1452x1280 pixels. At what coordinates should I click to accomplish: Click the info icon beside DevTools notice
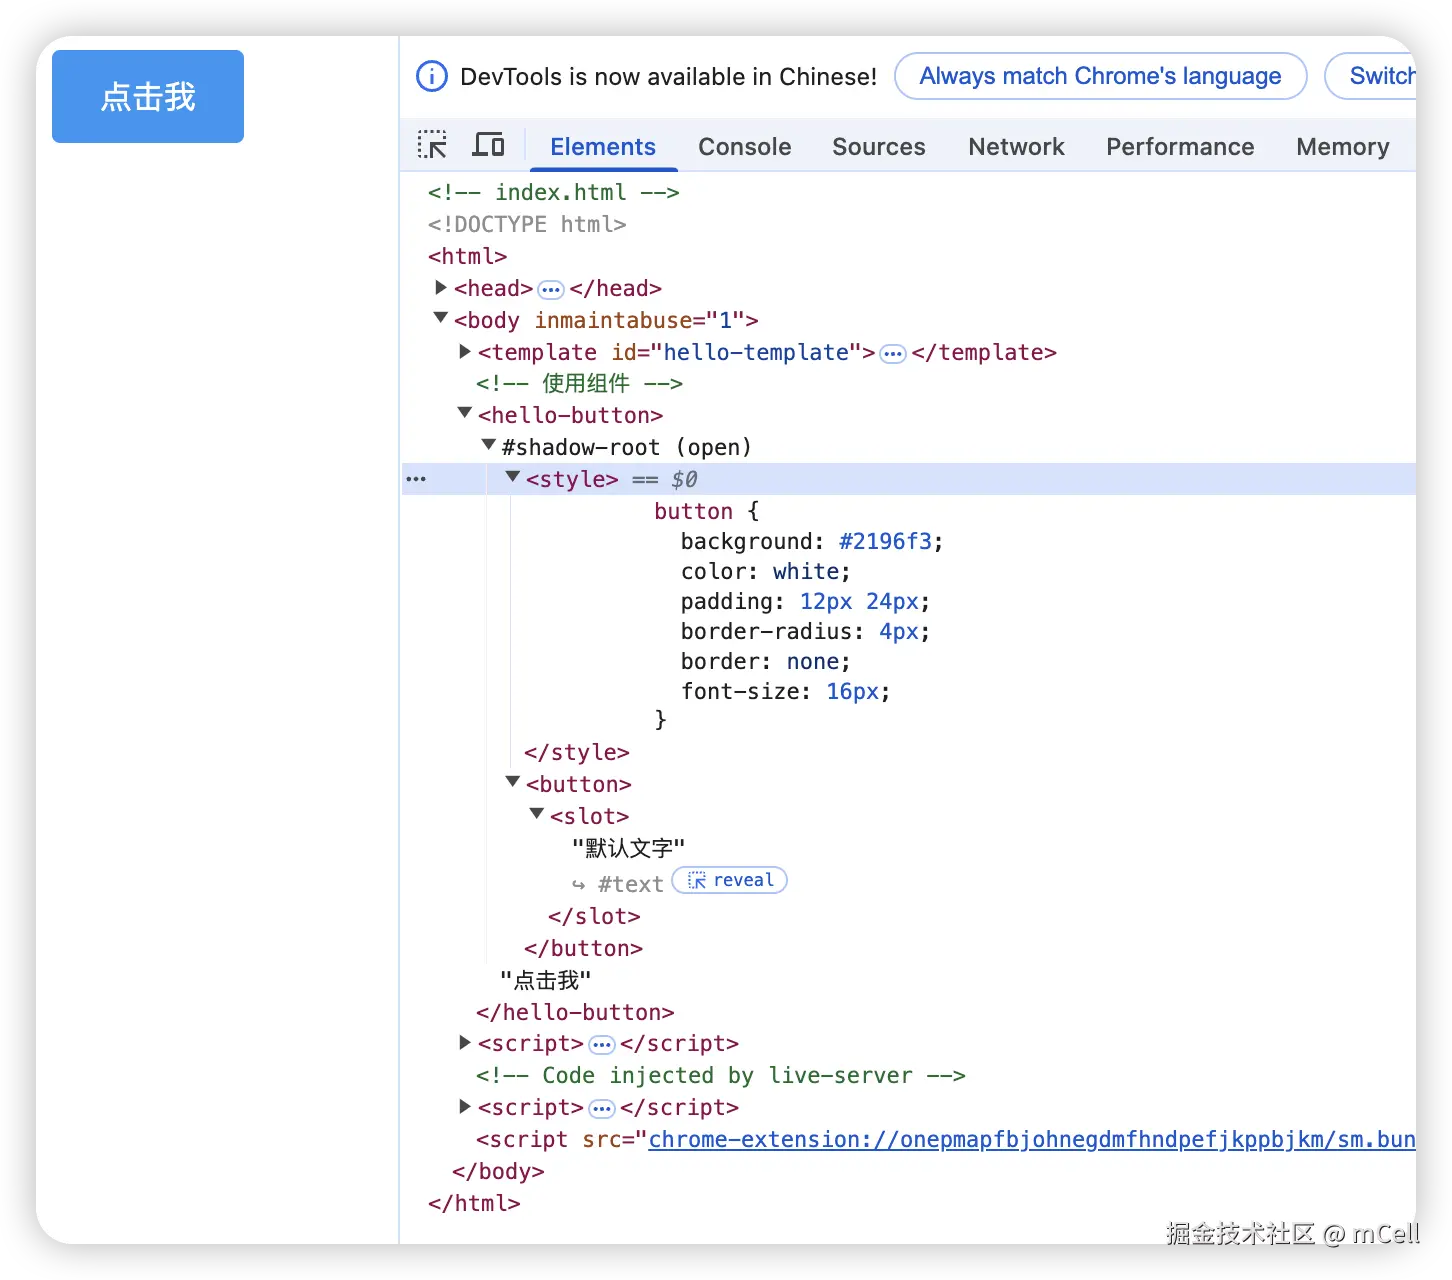pyautogui.click(x=432, y=76)
